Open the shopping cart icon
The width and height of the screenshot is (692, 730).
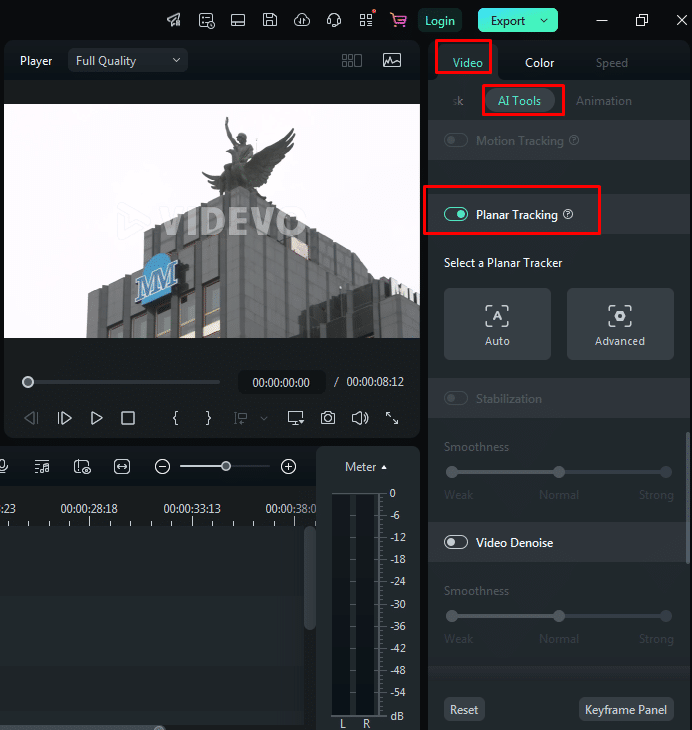tap(398, 20)
